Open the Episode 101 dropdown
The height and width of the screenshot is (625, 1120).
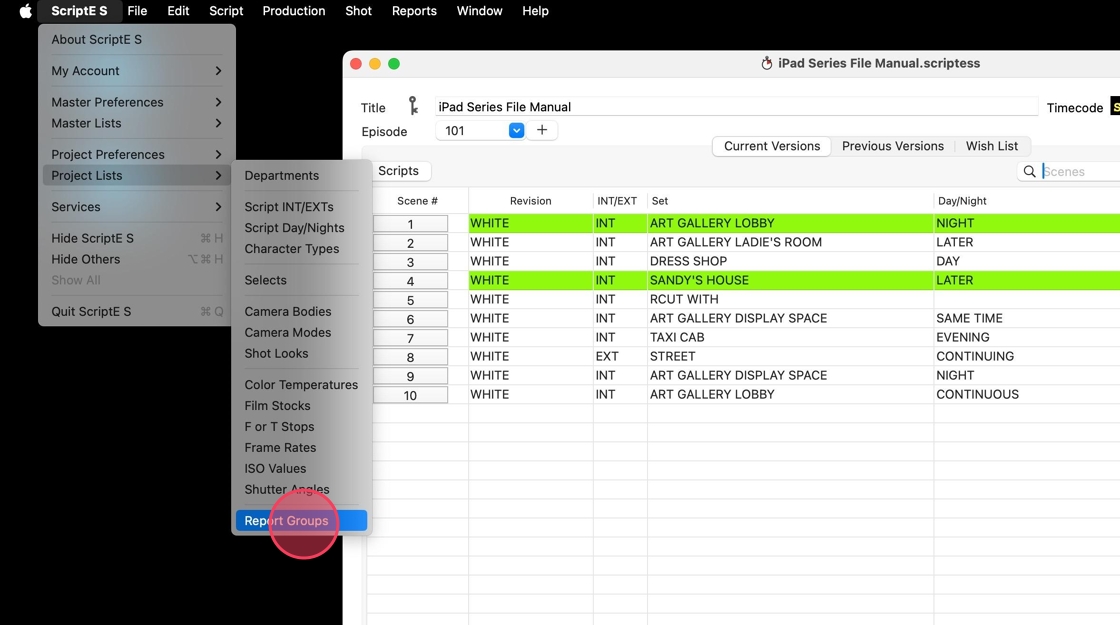(x=516, y=131)
